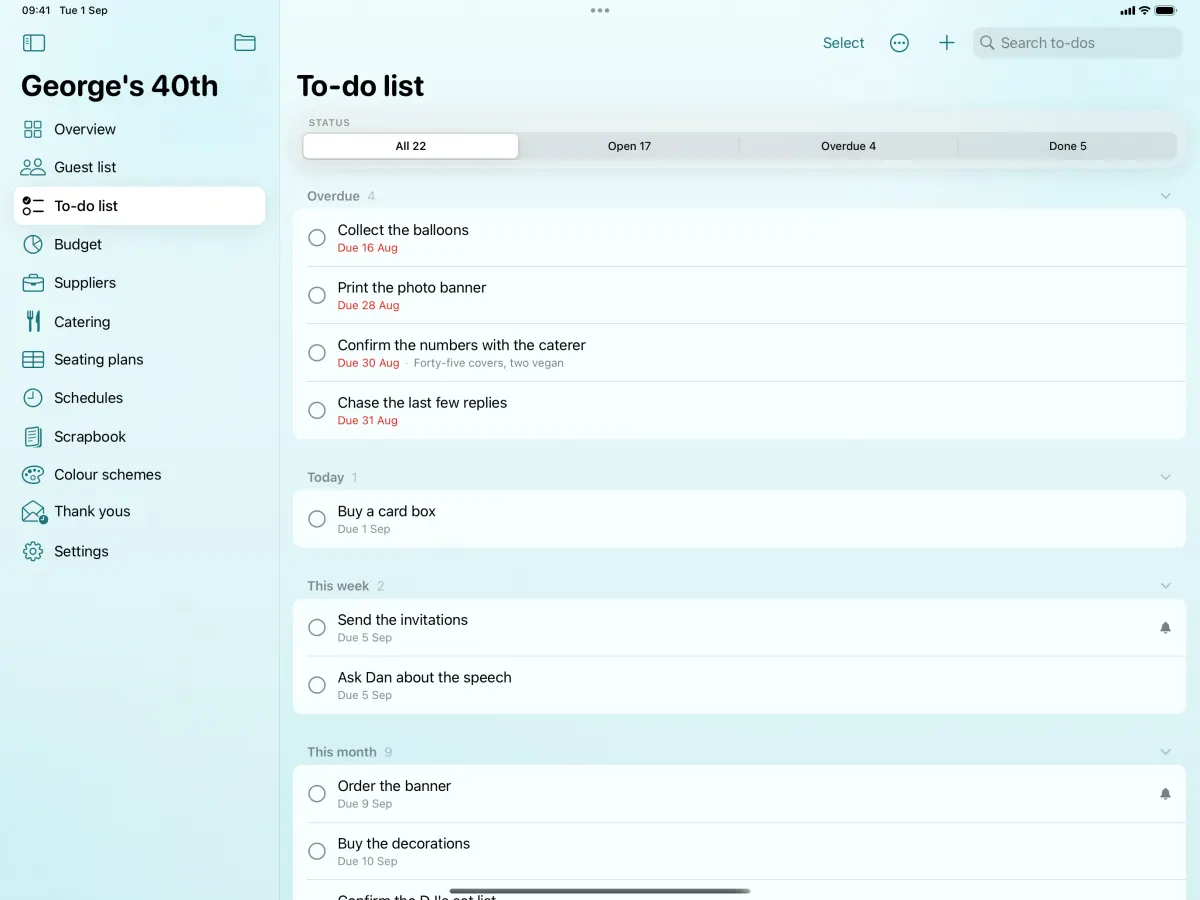
Task: Switch to the All 22 status tab
Action: (x=411, y=146)
